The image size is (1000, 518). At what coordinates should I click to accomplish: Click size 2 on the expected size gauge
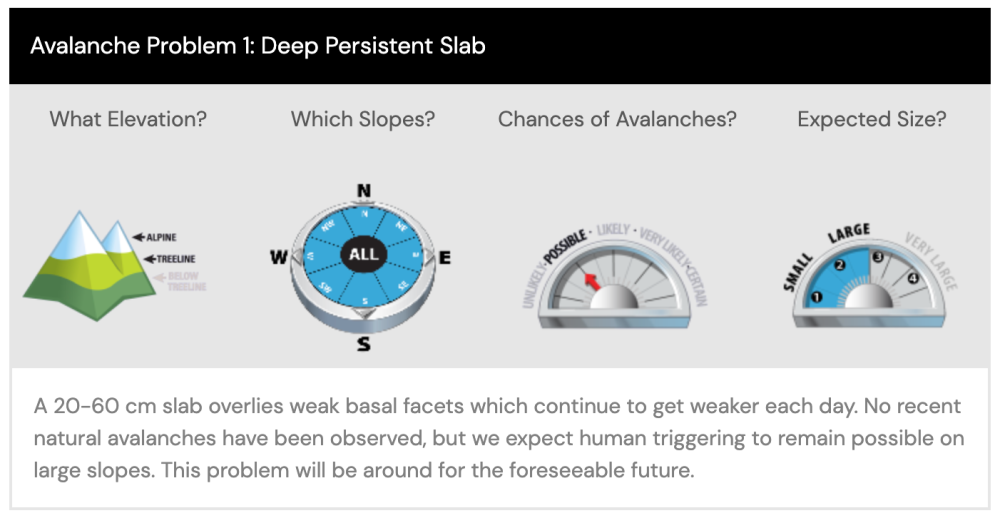click(839, 265)
